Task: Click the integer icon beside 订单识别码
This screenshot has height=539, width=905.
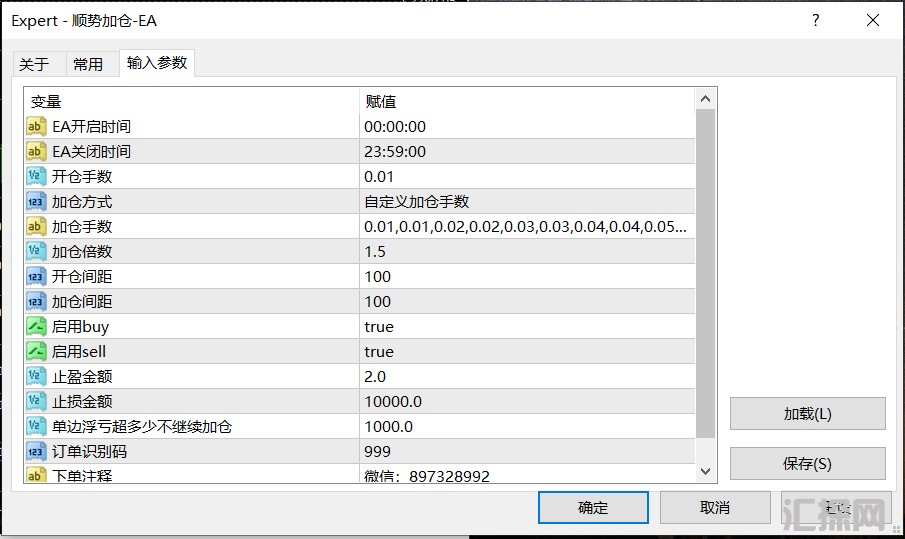Action: click(x=36, y=451)
